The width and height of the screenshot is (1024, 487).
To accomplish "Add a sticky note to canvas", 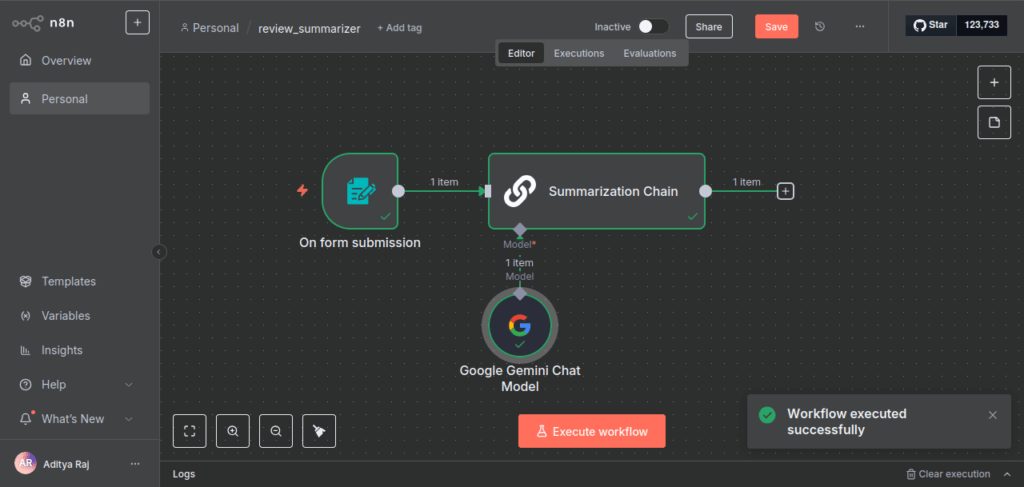I will 994,122.
